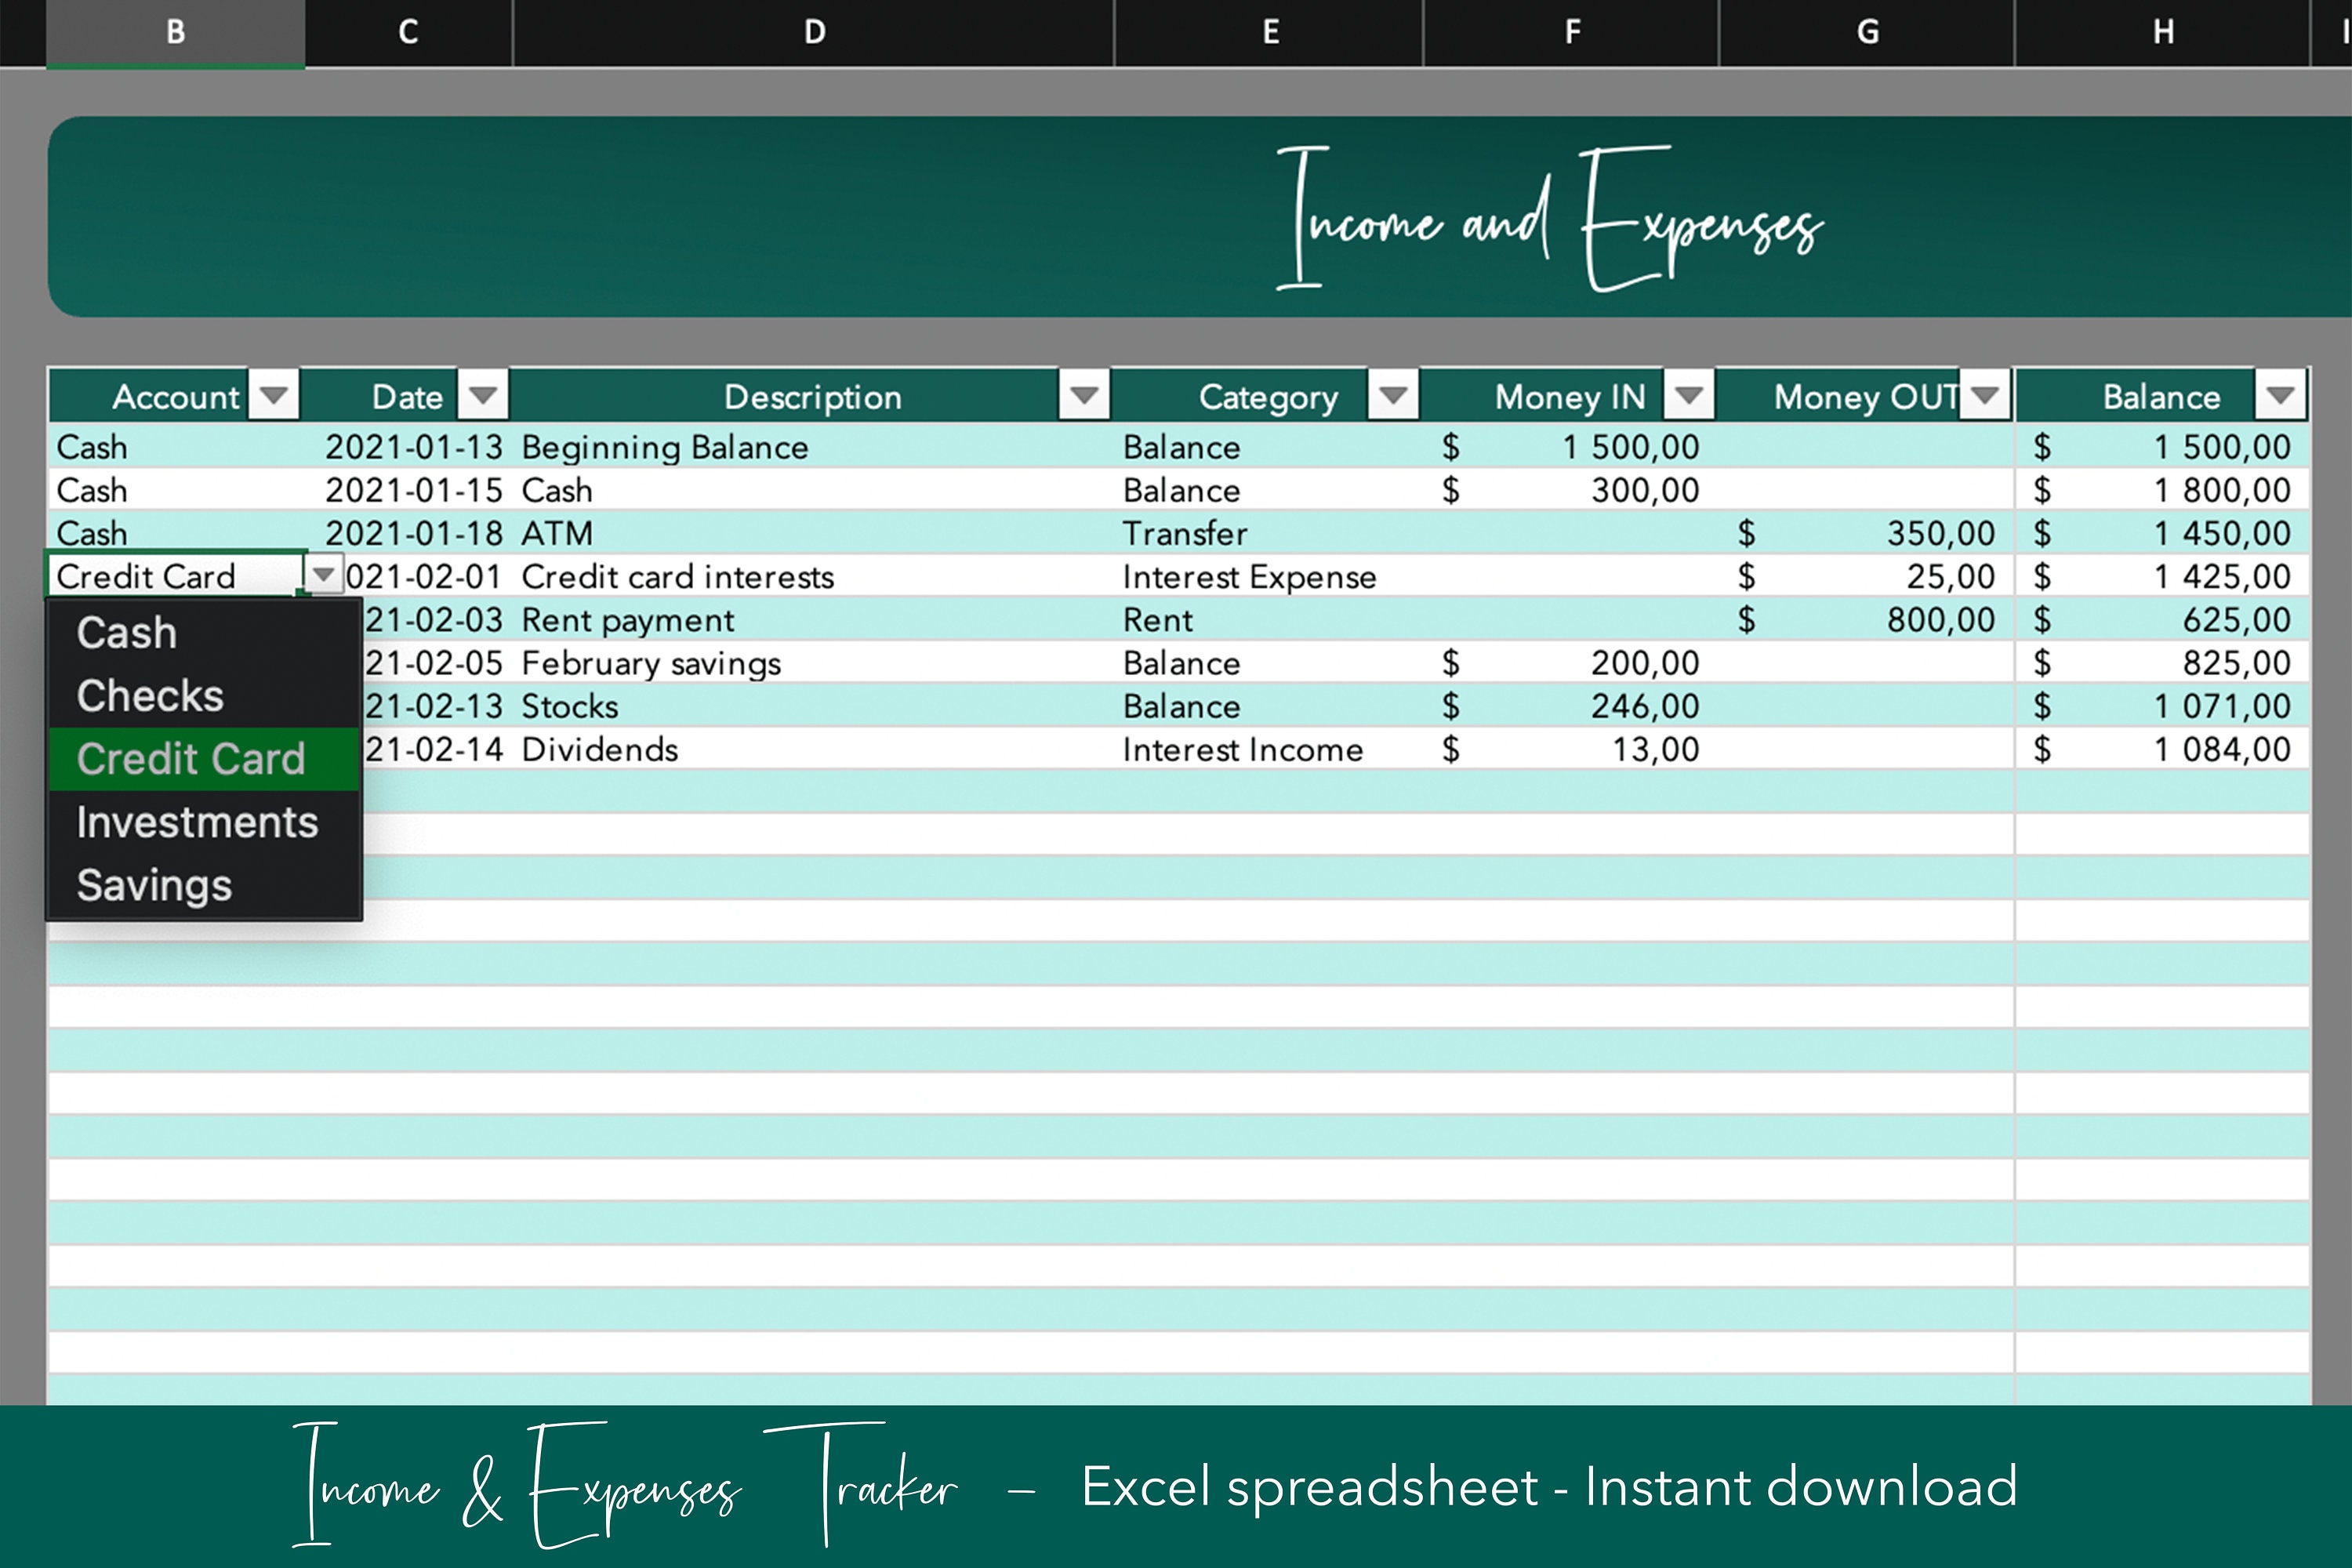The image size is (2352, 1568).
Task: Click the Rent payment description cell
Action: click(x=627, y=619)
